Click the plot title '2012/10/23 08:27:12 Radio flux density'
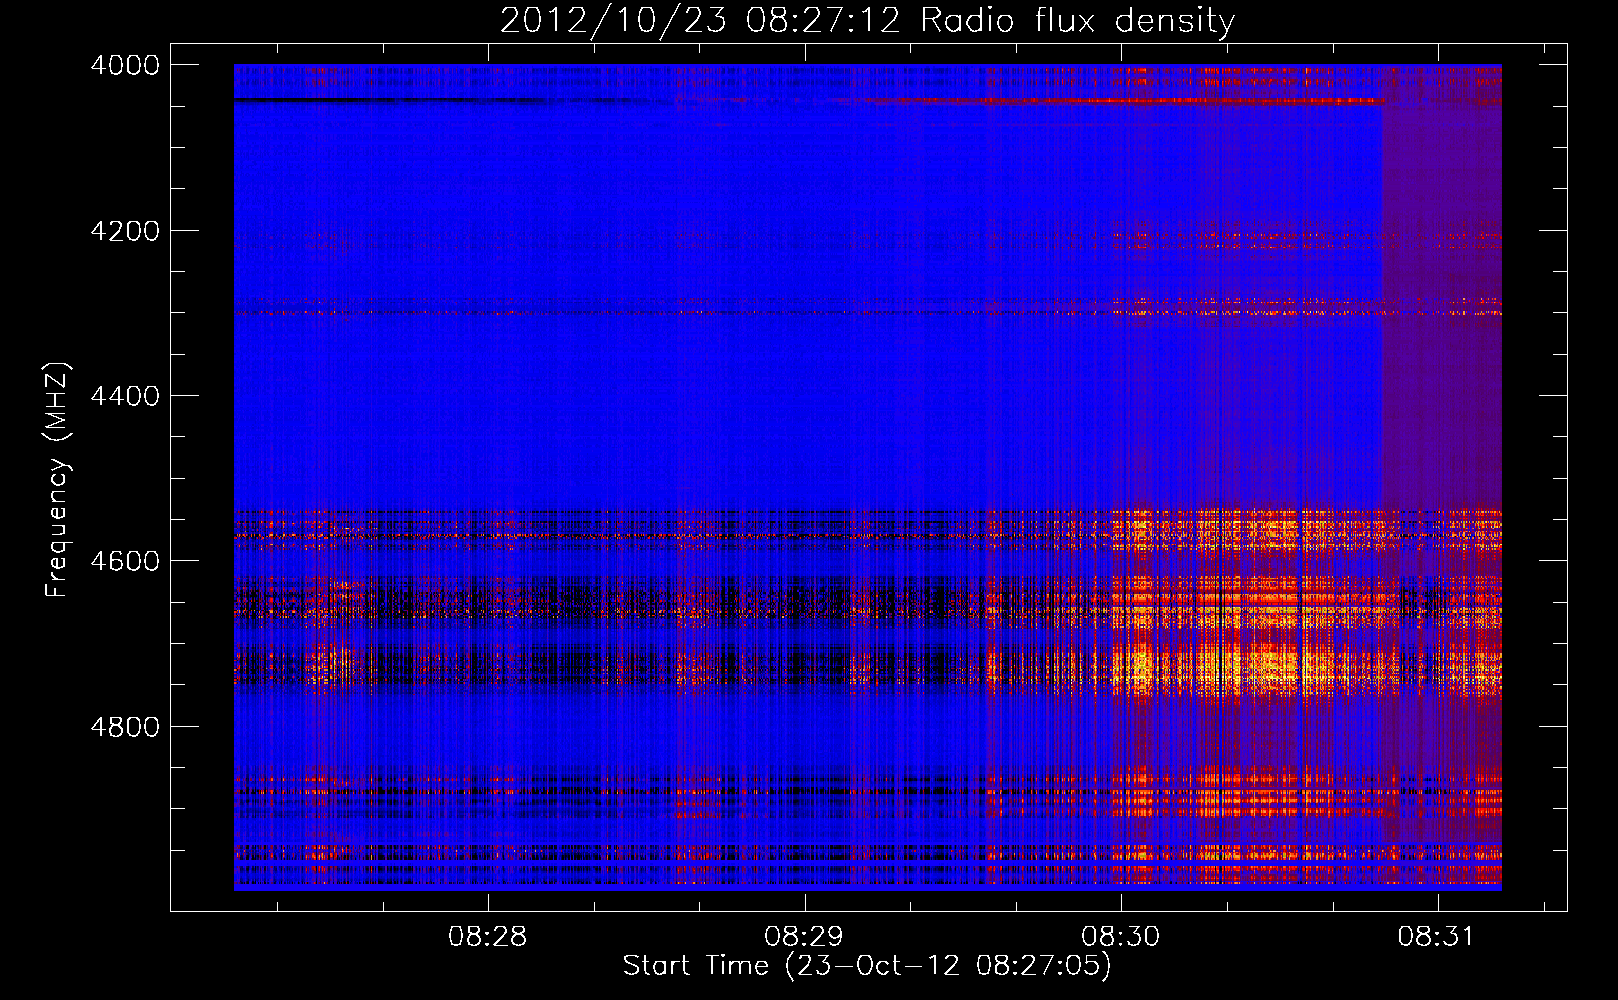The image size is (1618, 1000). click(x=867, y=21)
